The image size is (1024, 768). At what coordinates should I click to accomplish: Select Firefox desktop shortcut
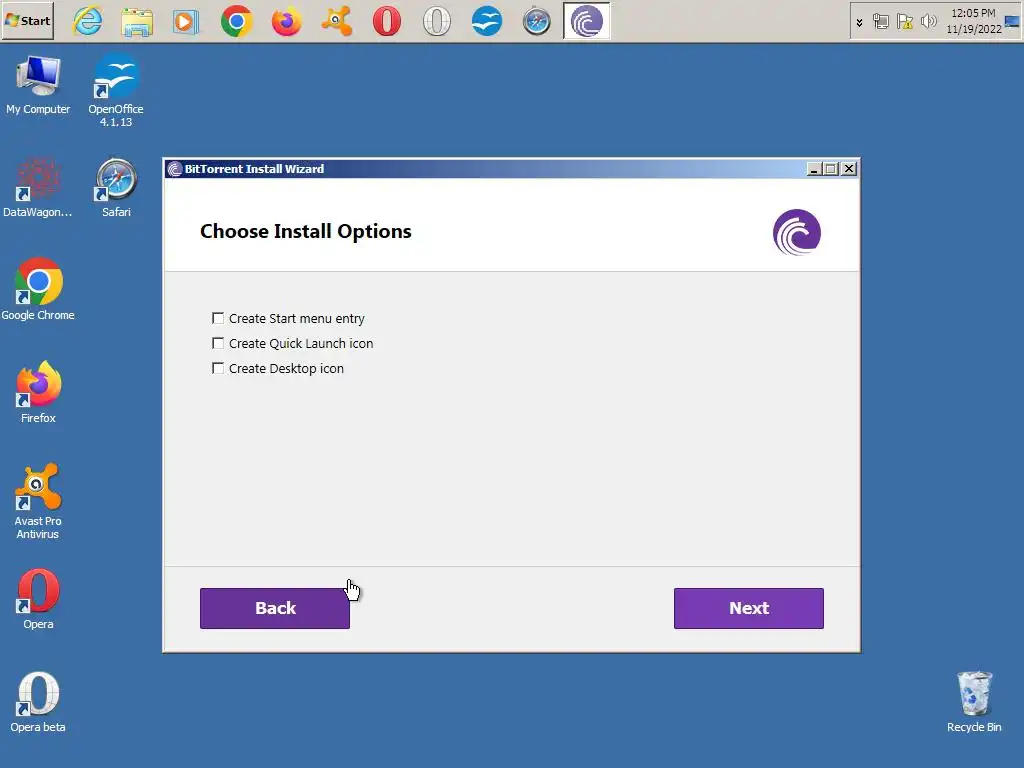pyautogui.click(x=38, y=392)
